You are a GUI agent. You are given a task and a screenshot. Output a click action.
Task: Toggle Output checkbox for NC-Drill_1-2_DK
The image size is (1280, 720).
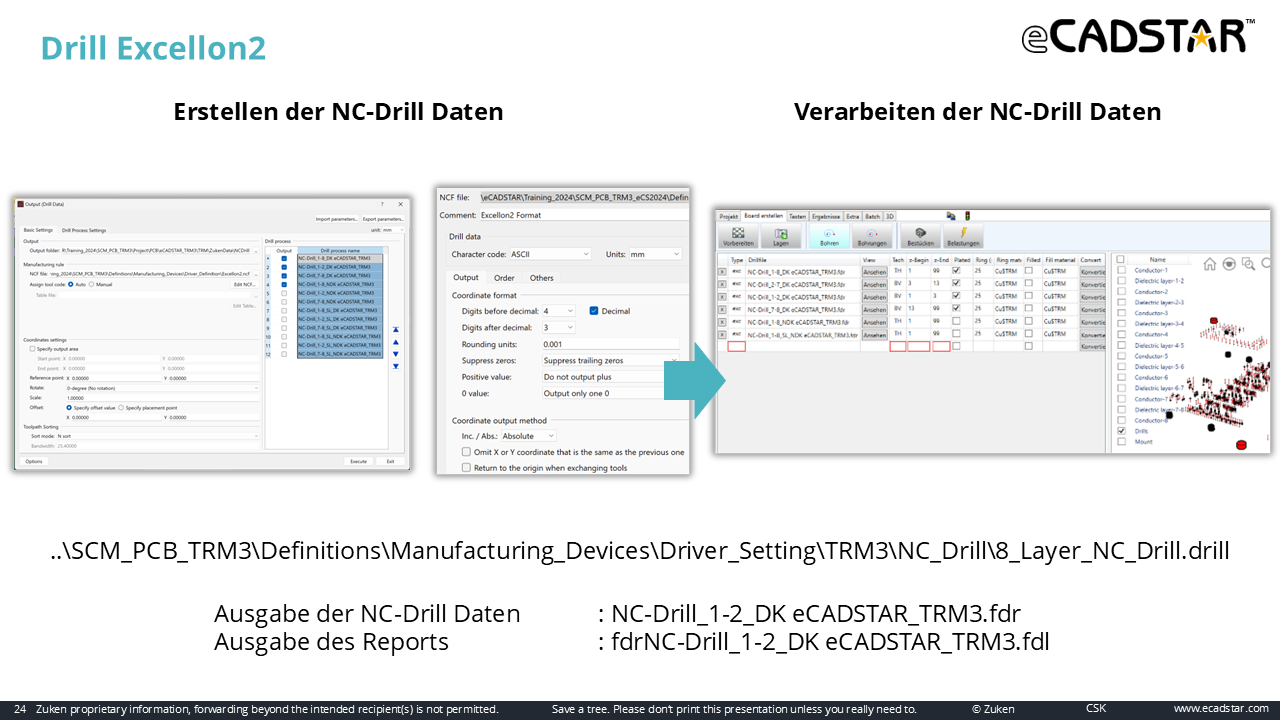pyautogui.click(x=284, y=267)
